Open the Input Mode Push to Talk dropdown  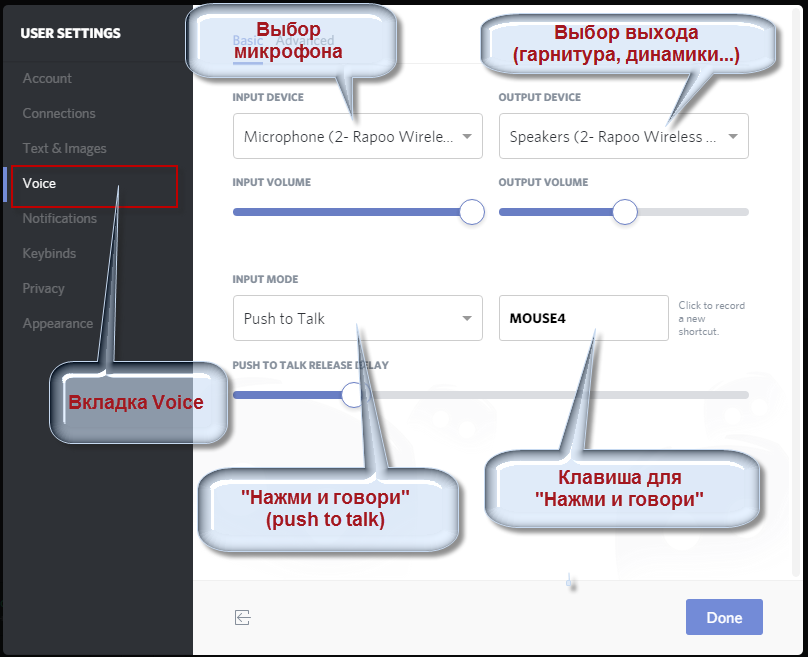tap(358, 318)
